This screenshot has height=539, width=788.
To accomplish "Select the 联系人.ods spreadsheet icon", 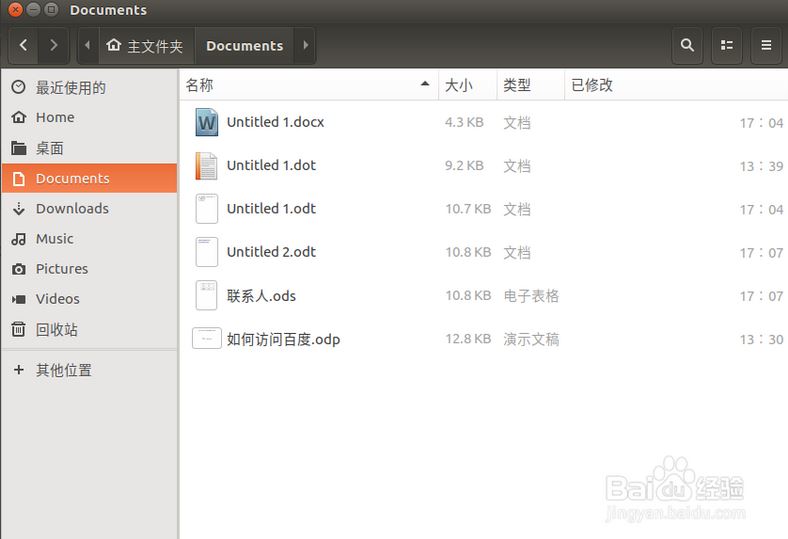I will [x=206, y=295].
